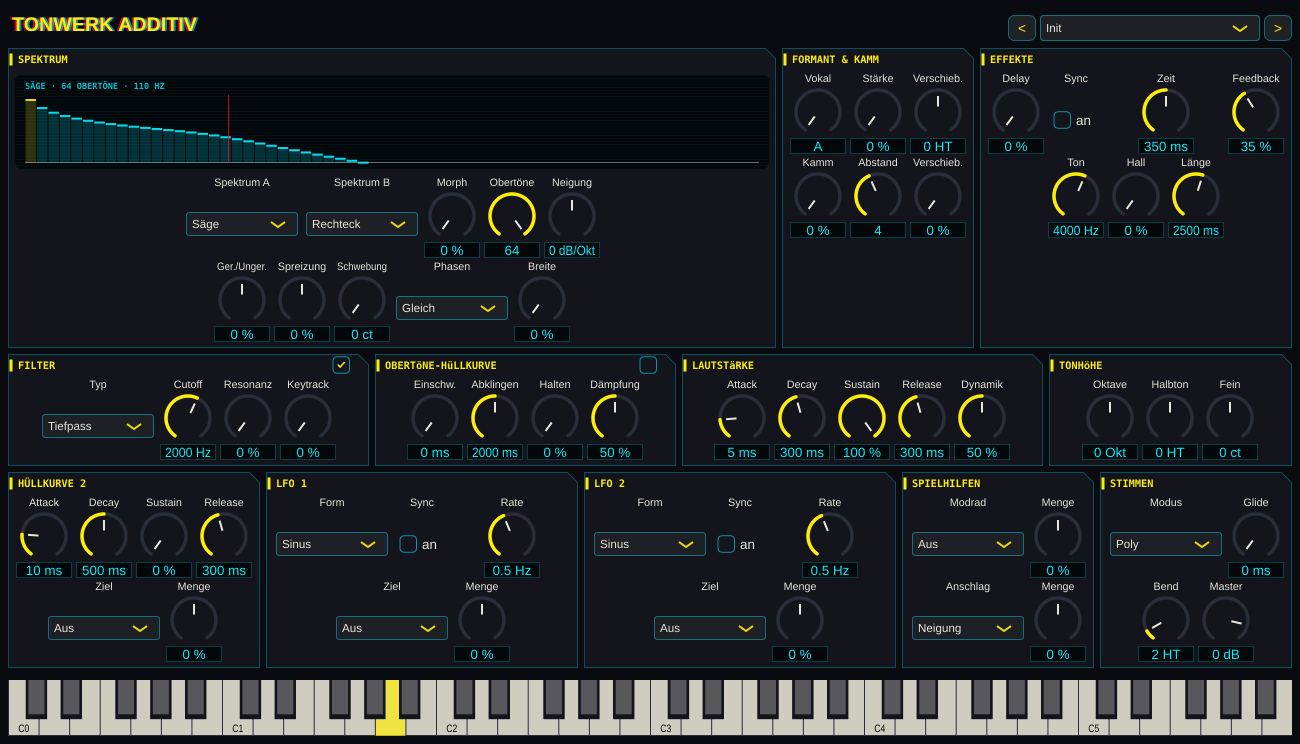The image size is (1300, 744).
Task: Go to next preset with > button
Action: 1278,28
